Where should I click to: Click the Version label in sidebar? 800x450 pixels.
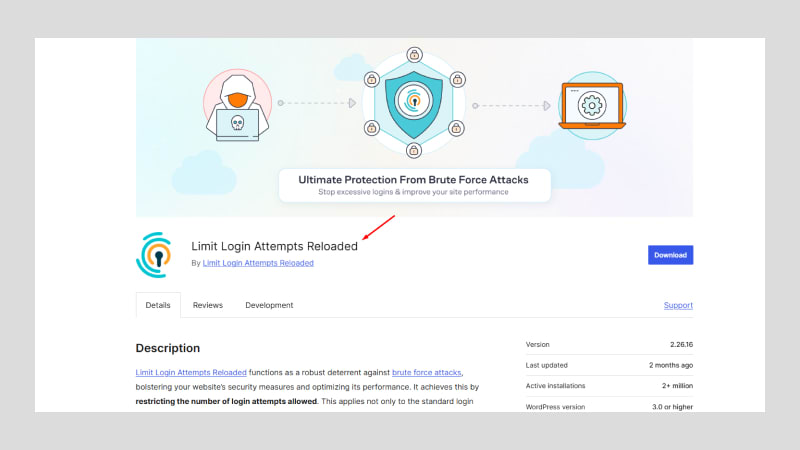tap(537, 344)
